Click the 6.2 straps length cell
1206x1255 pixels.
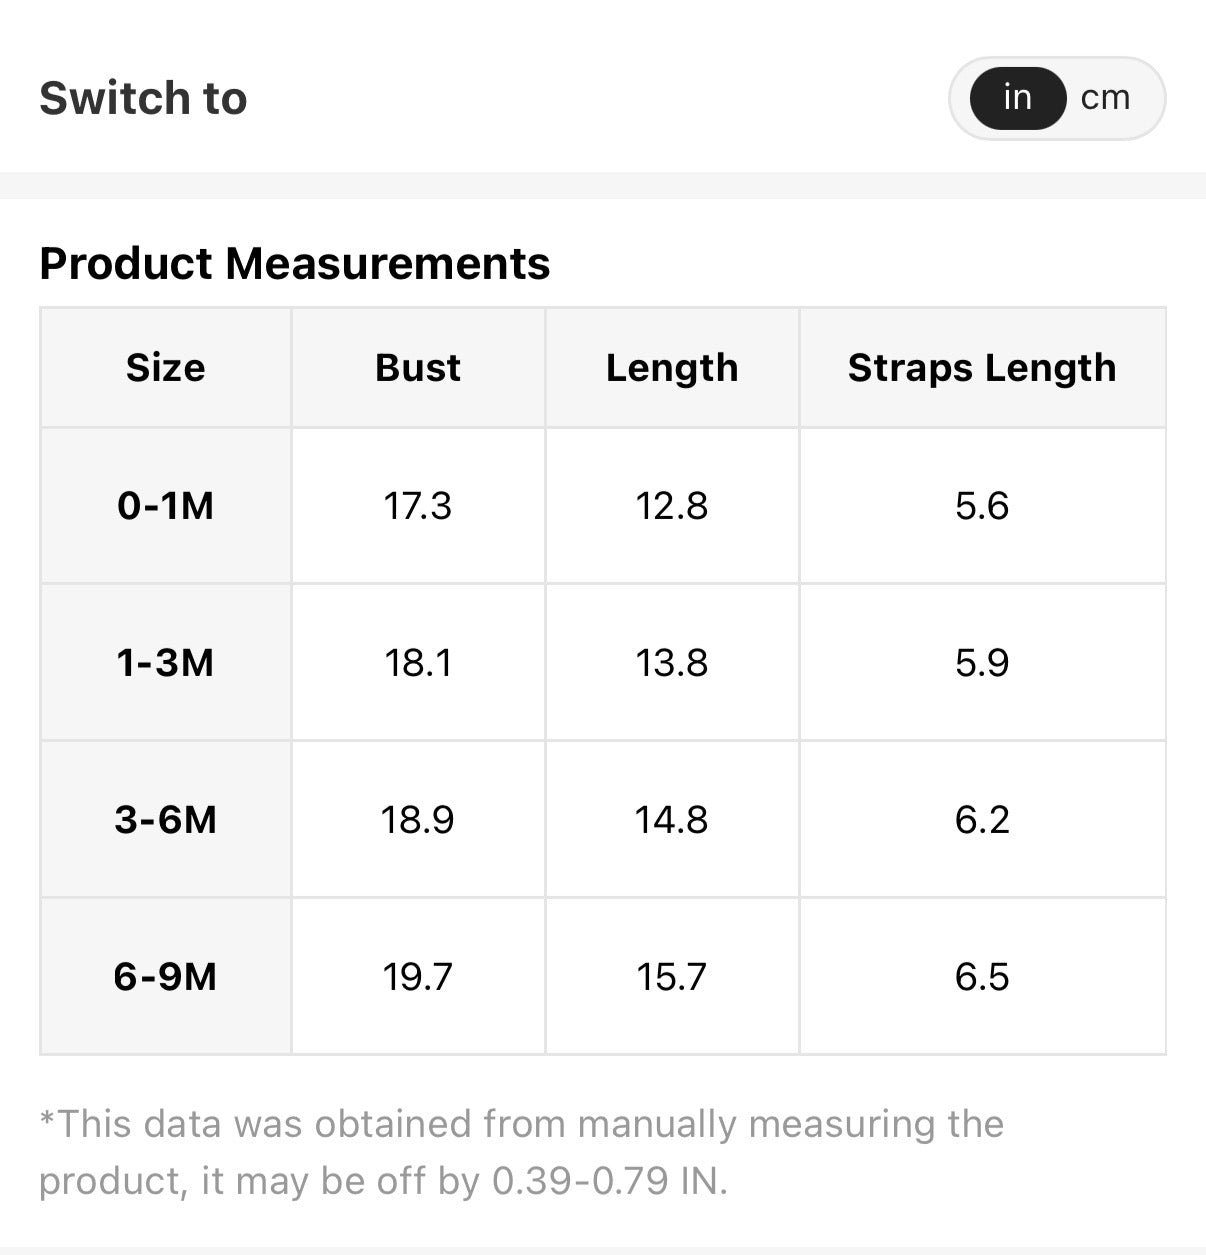coord(982,820)
